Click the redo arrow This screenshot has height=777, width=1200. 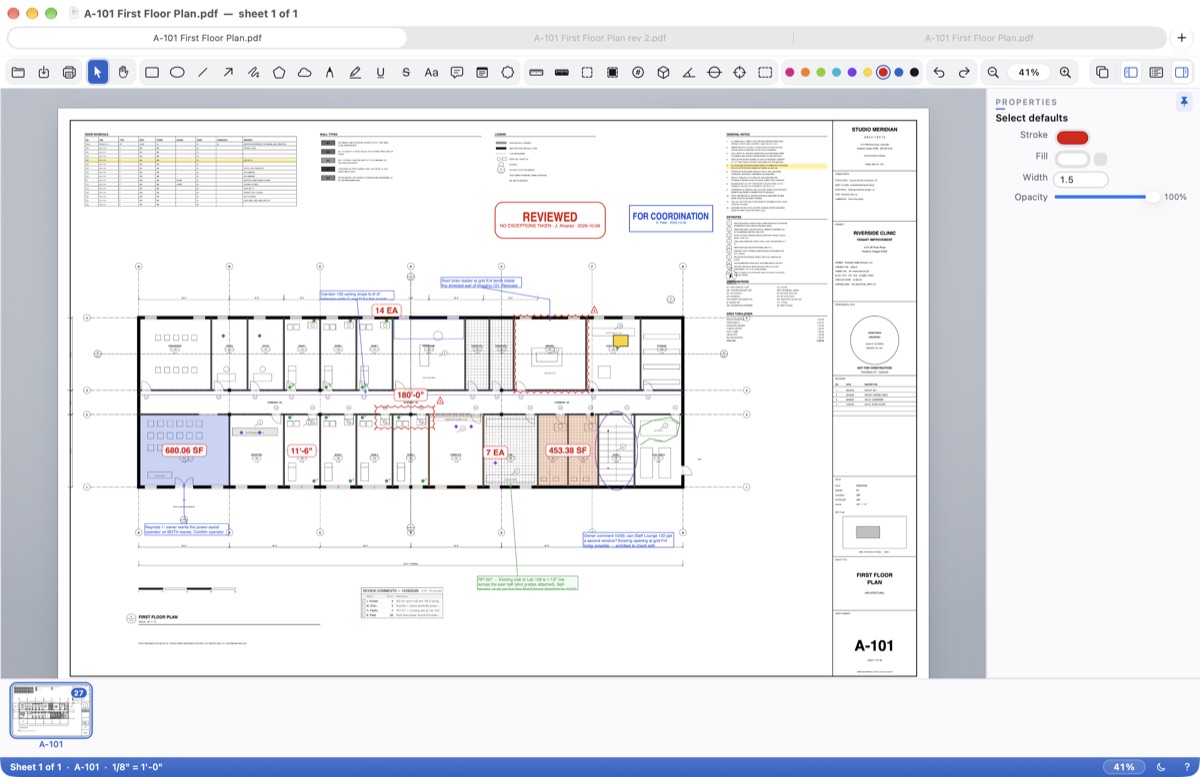point(964,72)
